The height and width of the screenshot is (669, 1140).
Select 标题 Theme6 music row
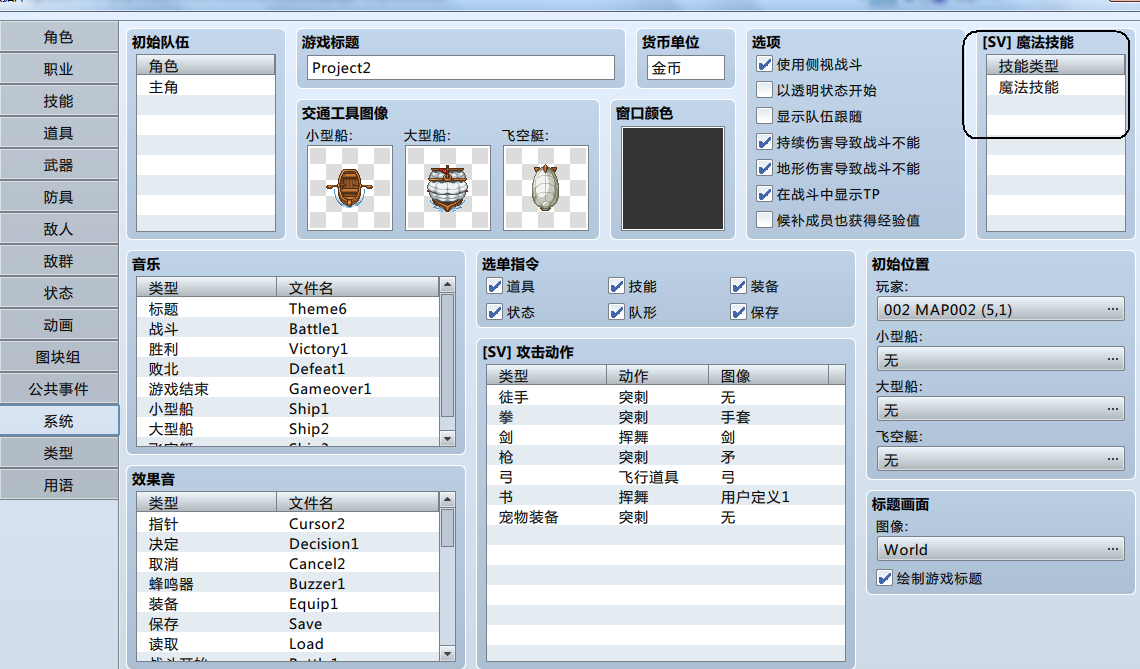(288, 308)
